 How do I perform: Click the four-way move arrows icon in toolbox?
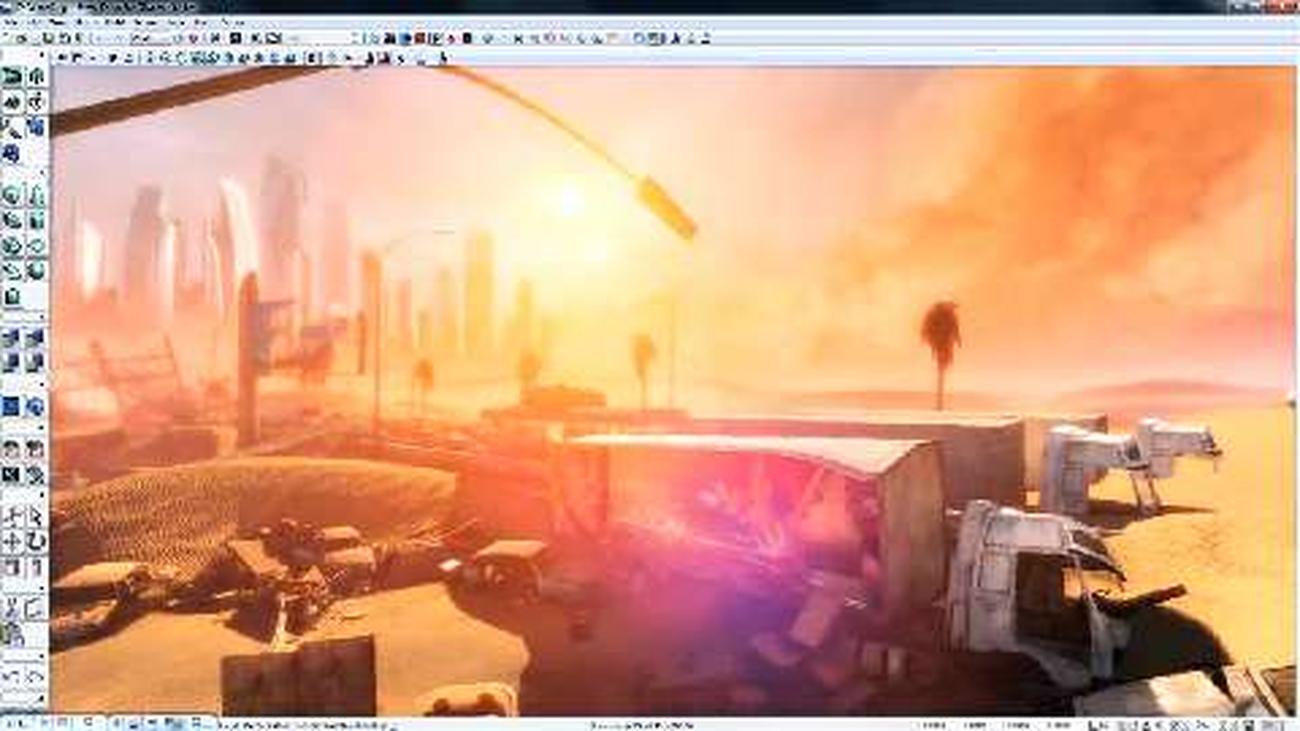12,541
